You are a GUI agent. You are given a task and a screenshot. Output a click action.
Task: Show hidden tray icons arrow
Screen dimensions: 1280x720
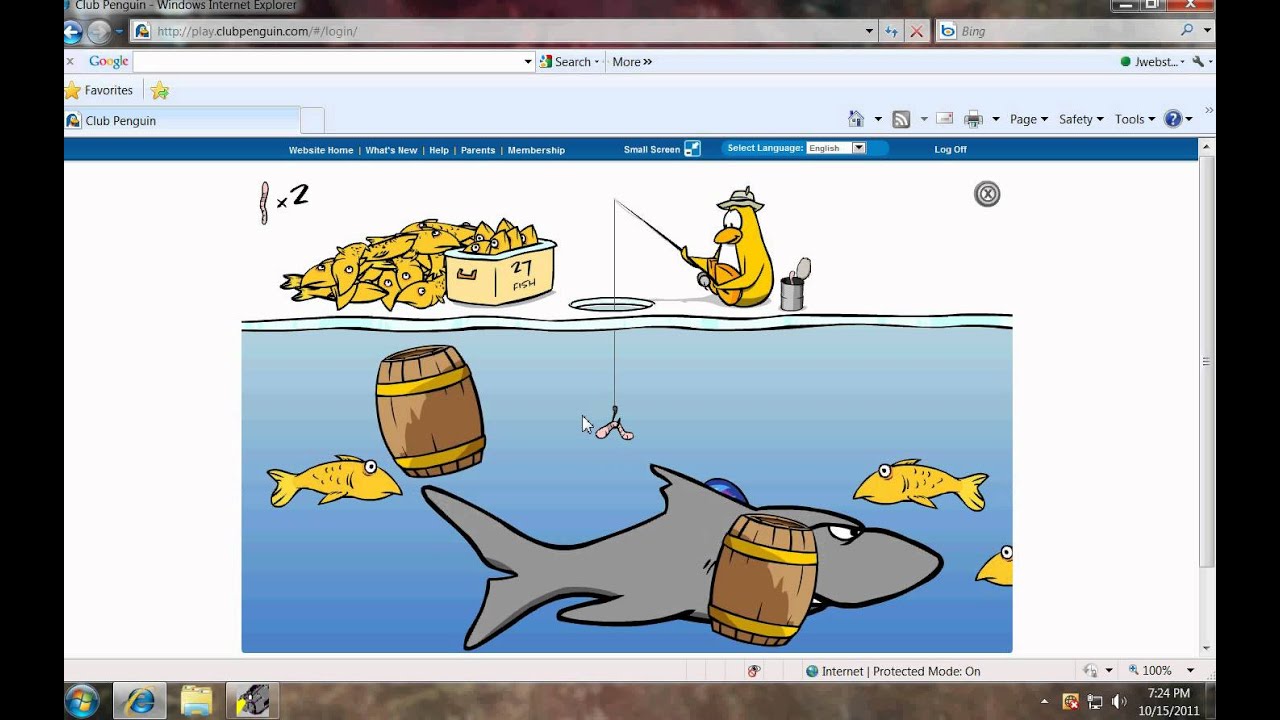(1045, 701)
